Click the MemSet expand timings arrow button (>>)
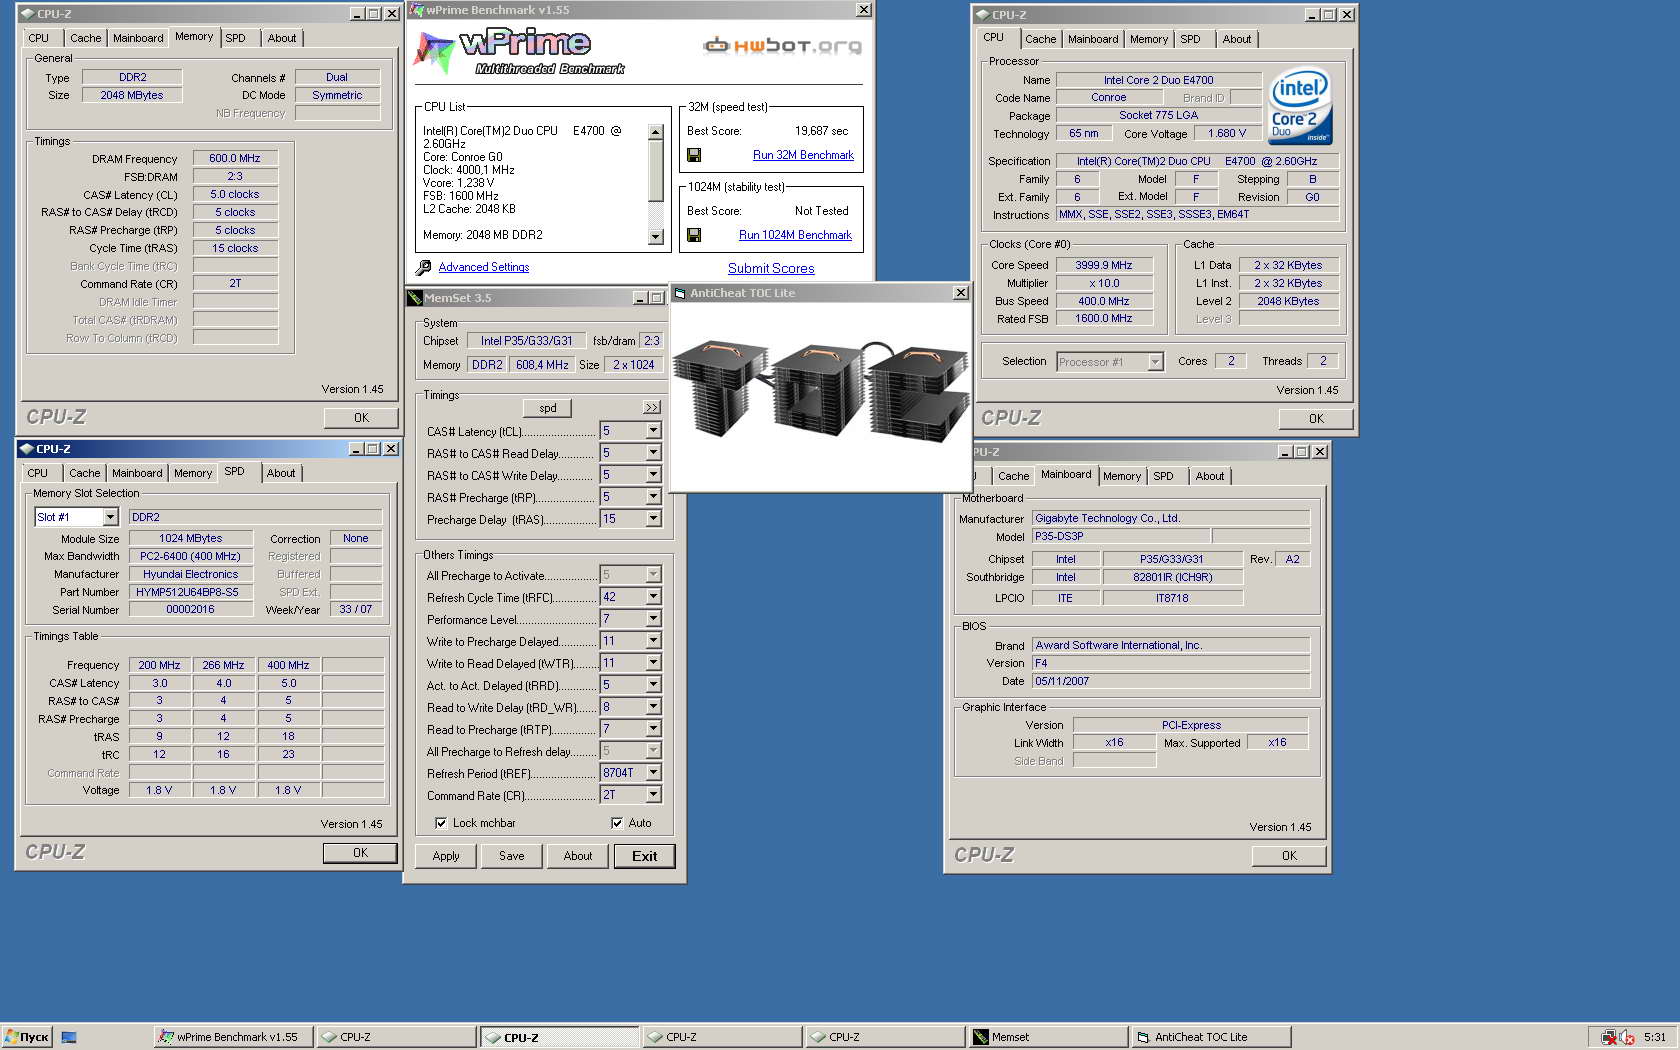This screenshot has height=1050, width=1680. 652,407
